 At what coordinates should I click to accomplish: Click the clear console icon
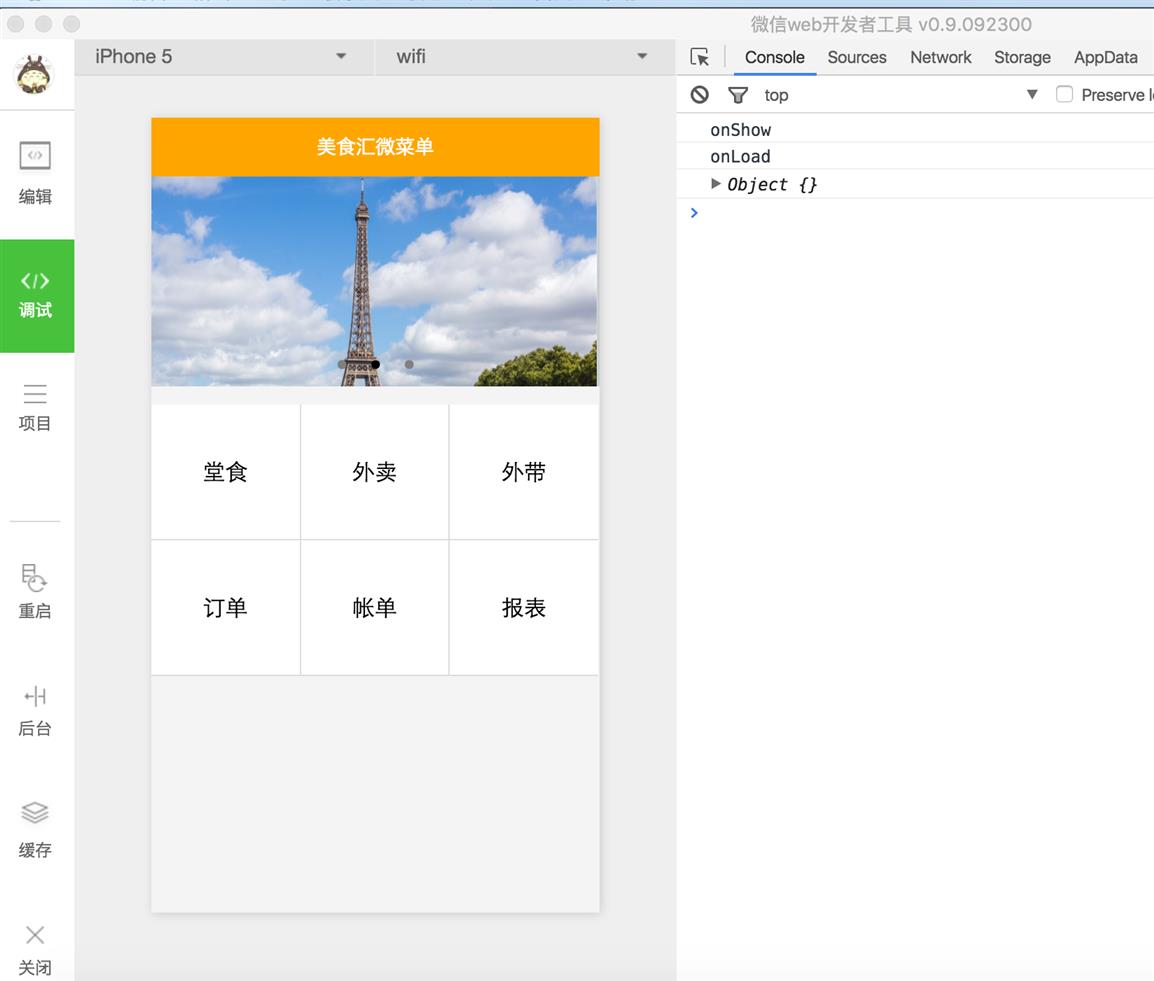699,95
